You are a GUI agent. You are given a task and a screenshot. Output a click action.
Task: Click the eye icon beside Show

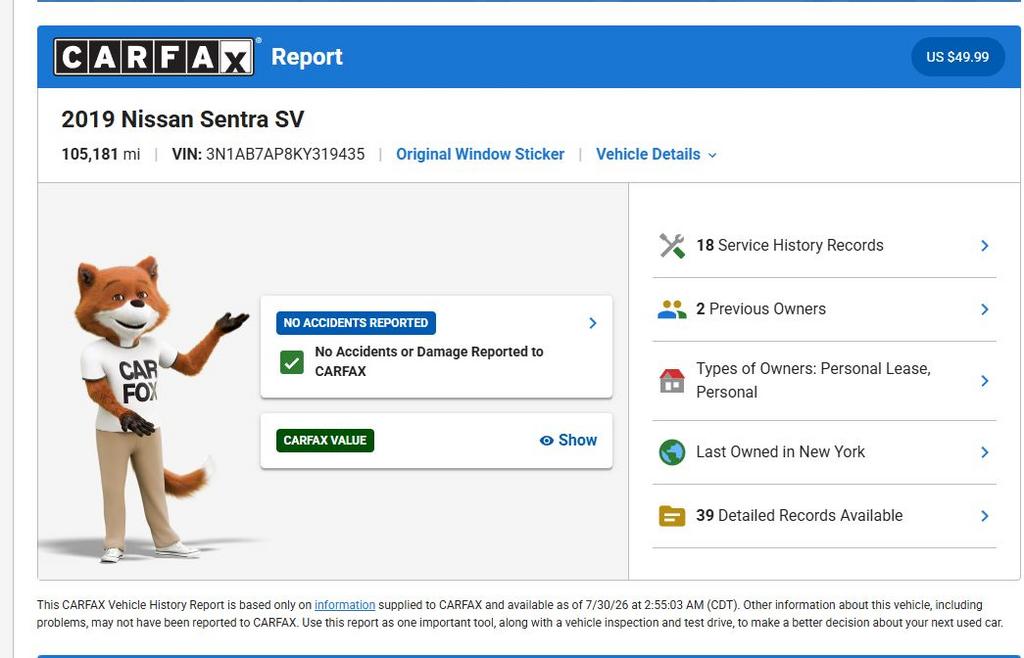coord(547,441)
